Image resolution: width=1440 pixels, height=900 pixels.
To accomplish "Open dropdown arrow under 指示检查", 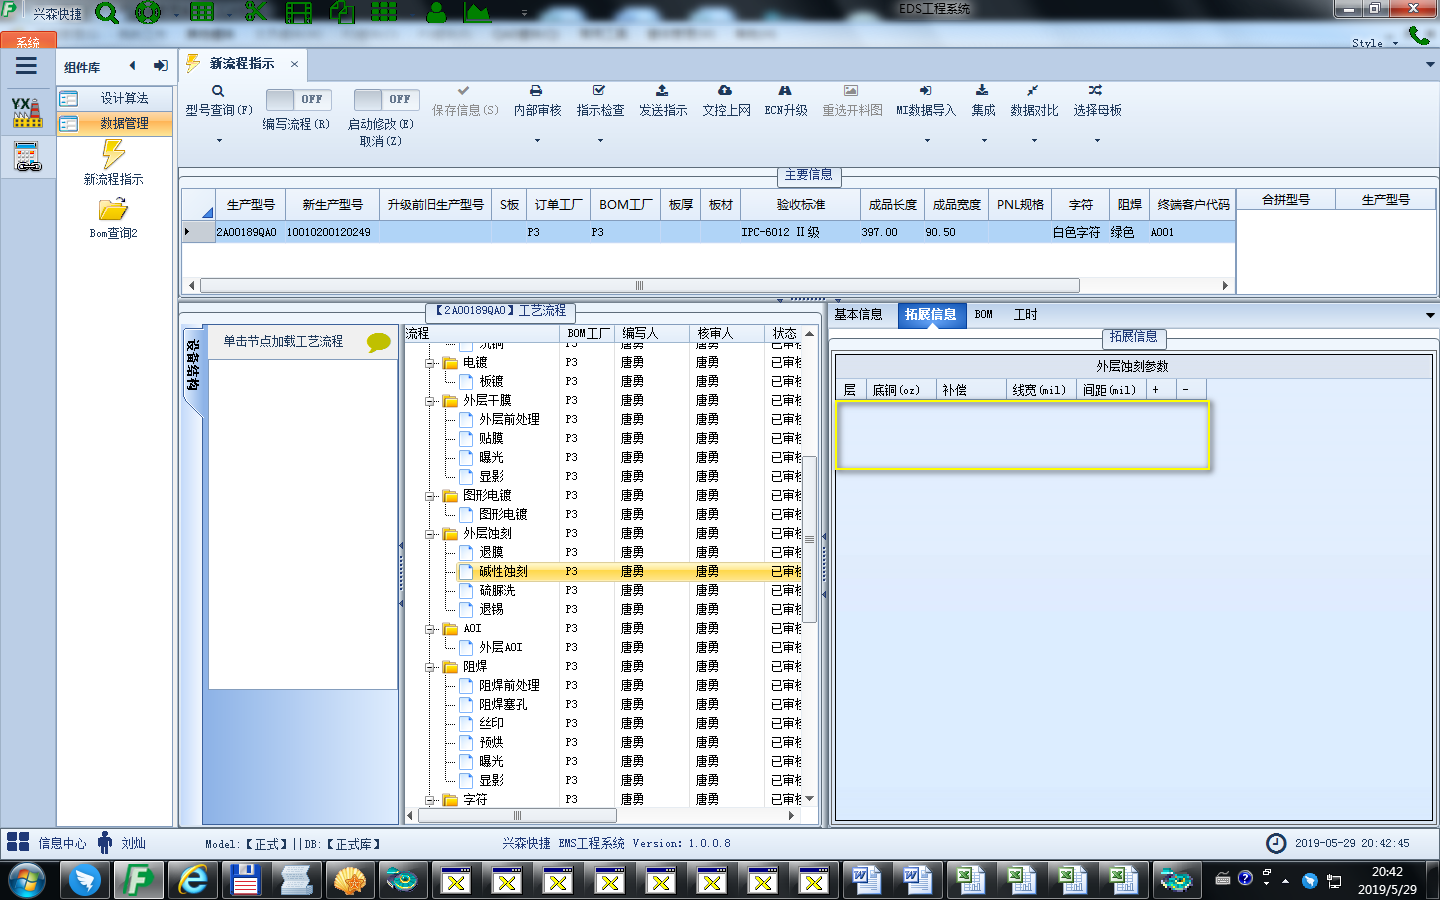I will click(x=600, y=141).
